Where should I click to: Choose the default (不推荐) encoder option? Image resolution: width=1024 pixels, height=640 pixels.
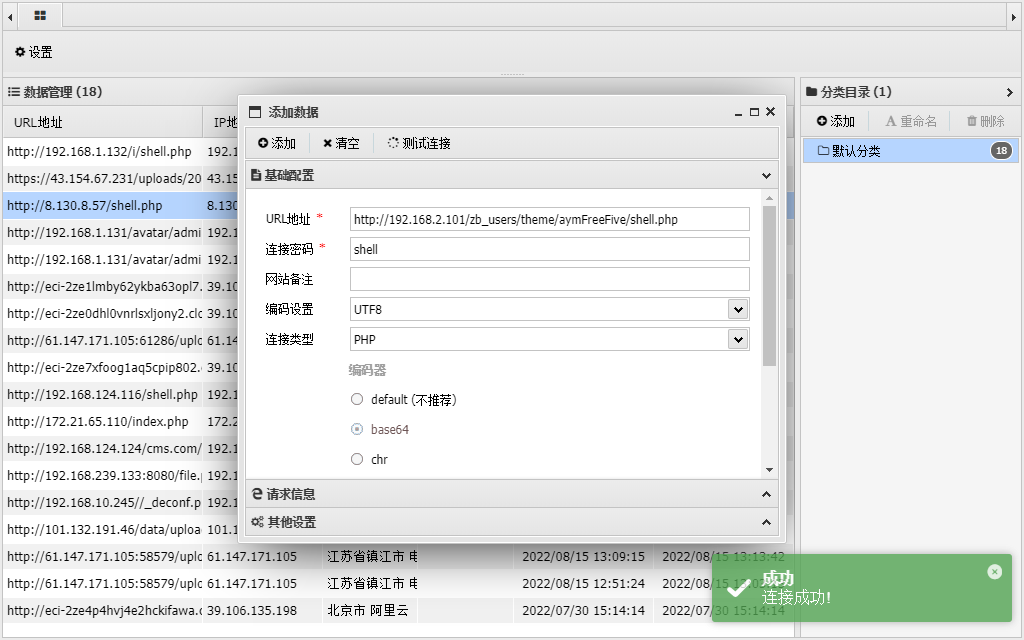click(x=357, y=398)
